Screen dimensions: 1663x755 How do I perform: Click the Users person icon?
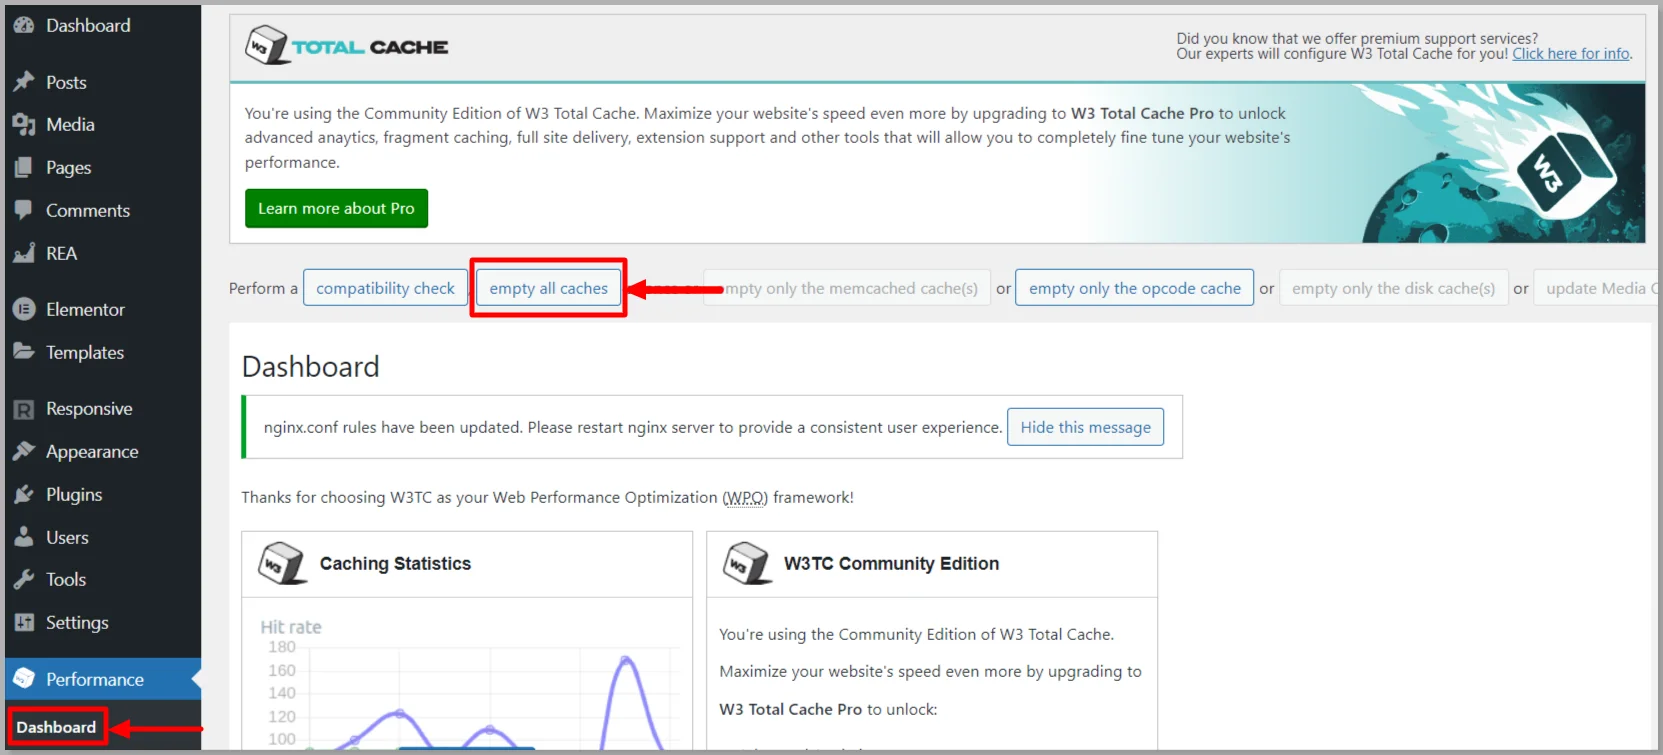click(x=24, y=538)
